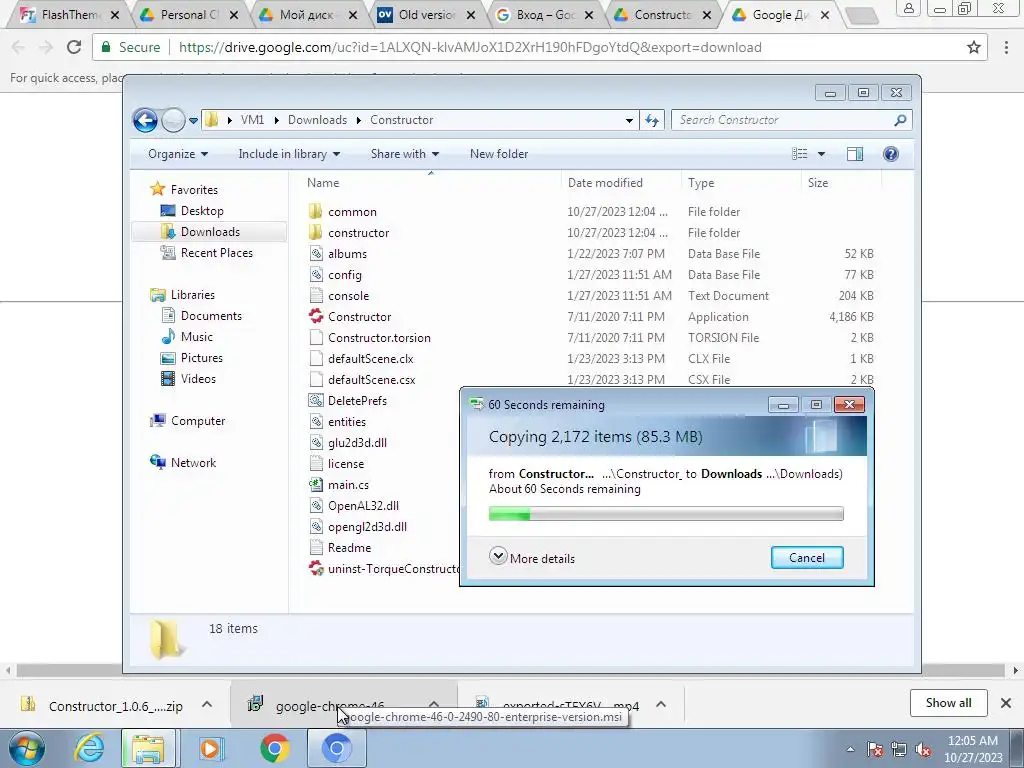Expand the address bar history dropdown
The image size is (1024, 768).
coord(629,121)
